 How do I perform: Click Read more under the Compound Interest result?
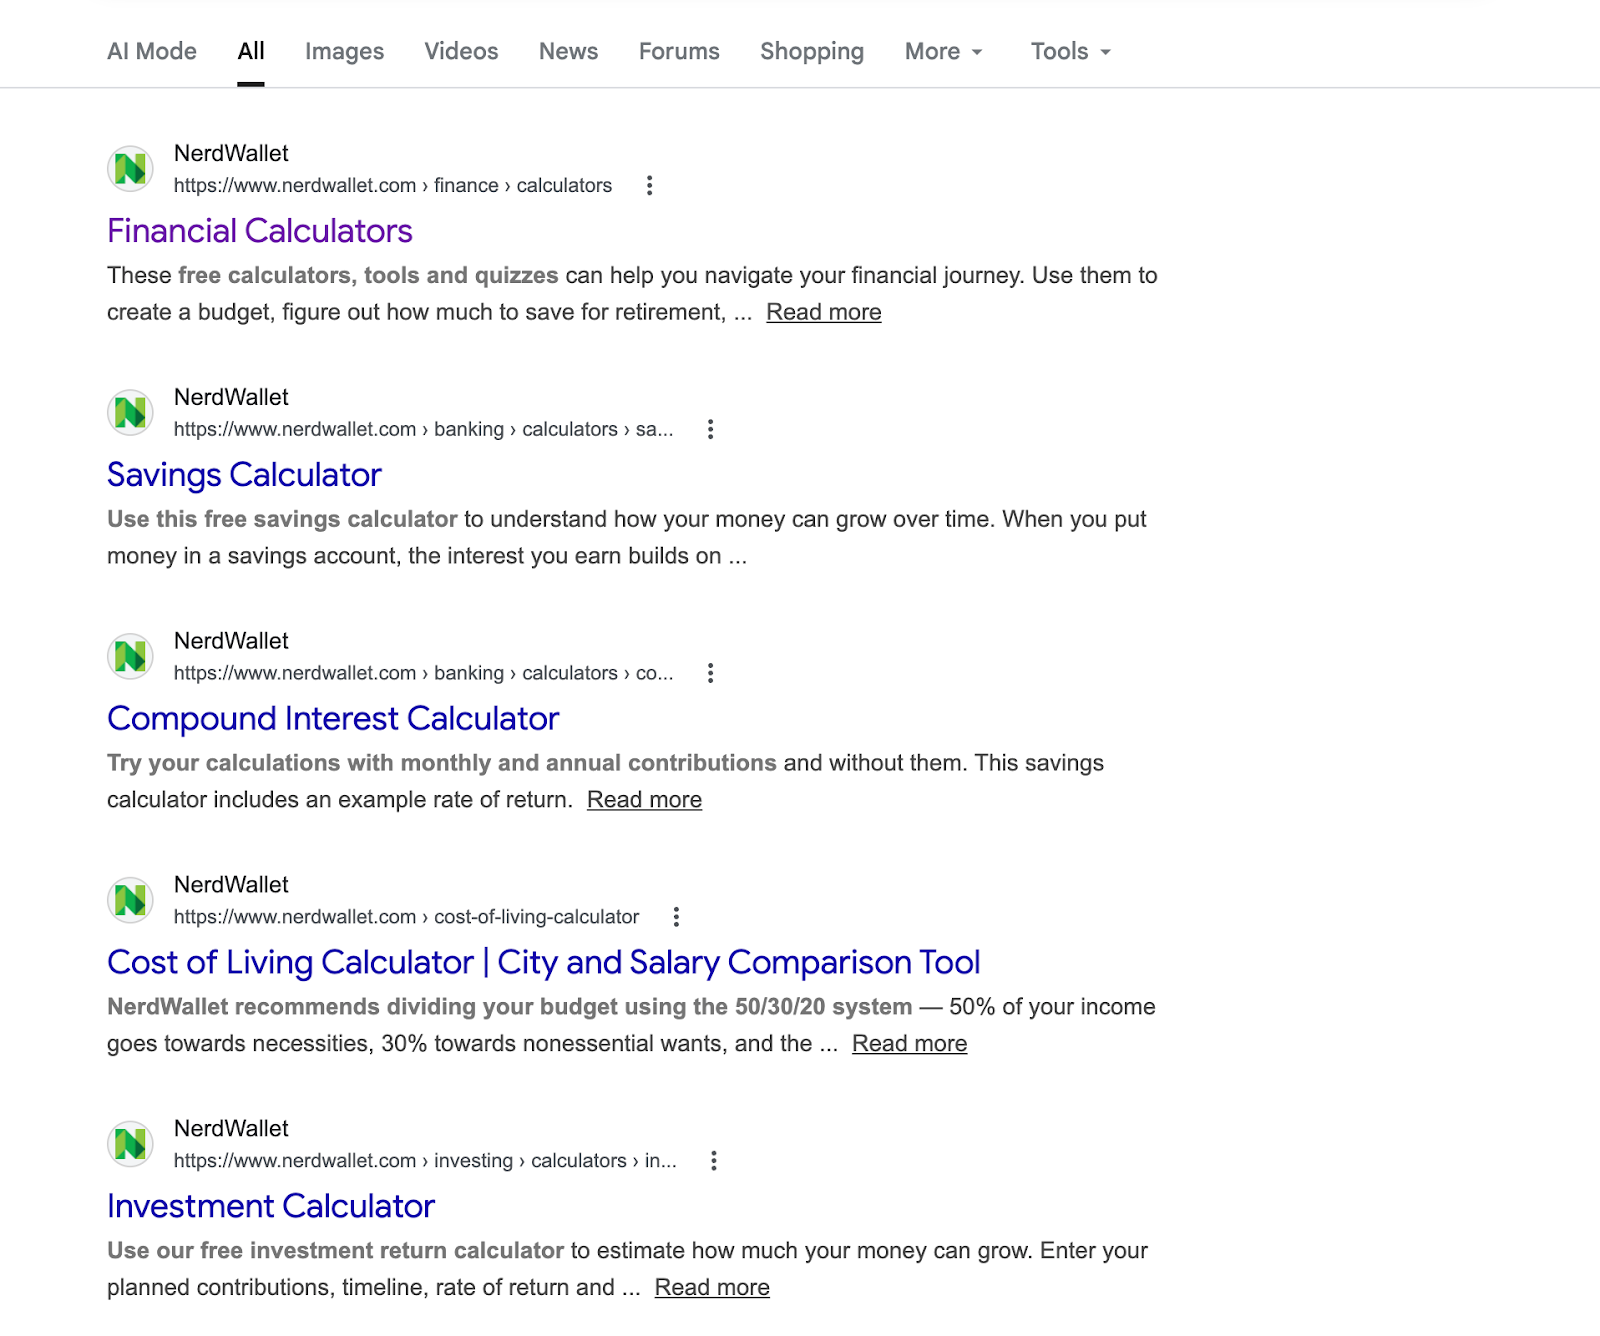(644, 799)
